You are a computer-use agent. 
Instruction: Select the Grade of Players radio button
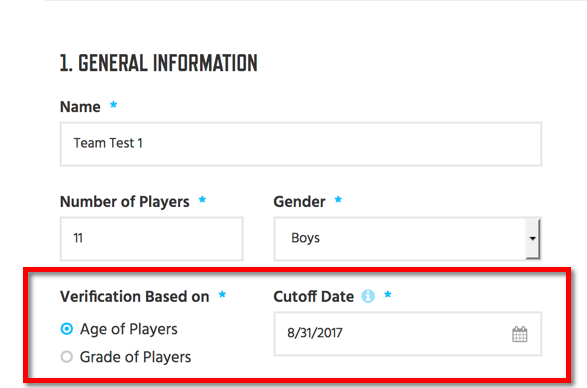point(67,357)
